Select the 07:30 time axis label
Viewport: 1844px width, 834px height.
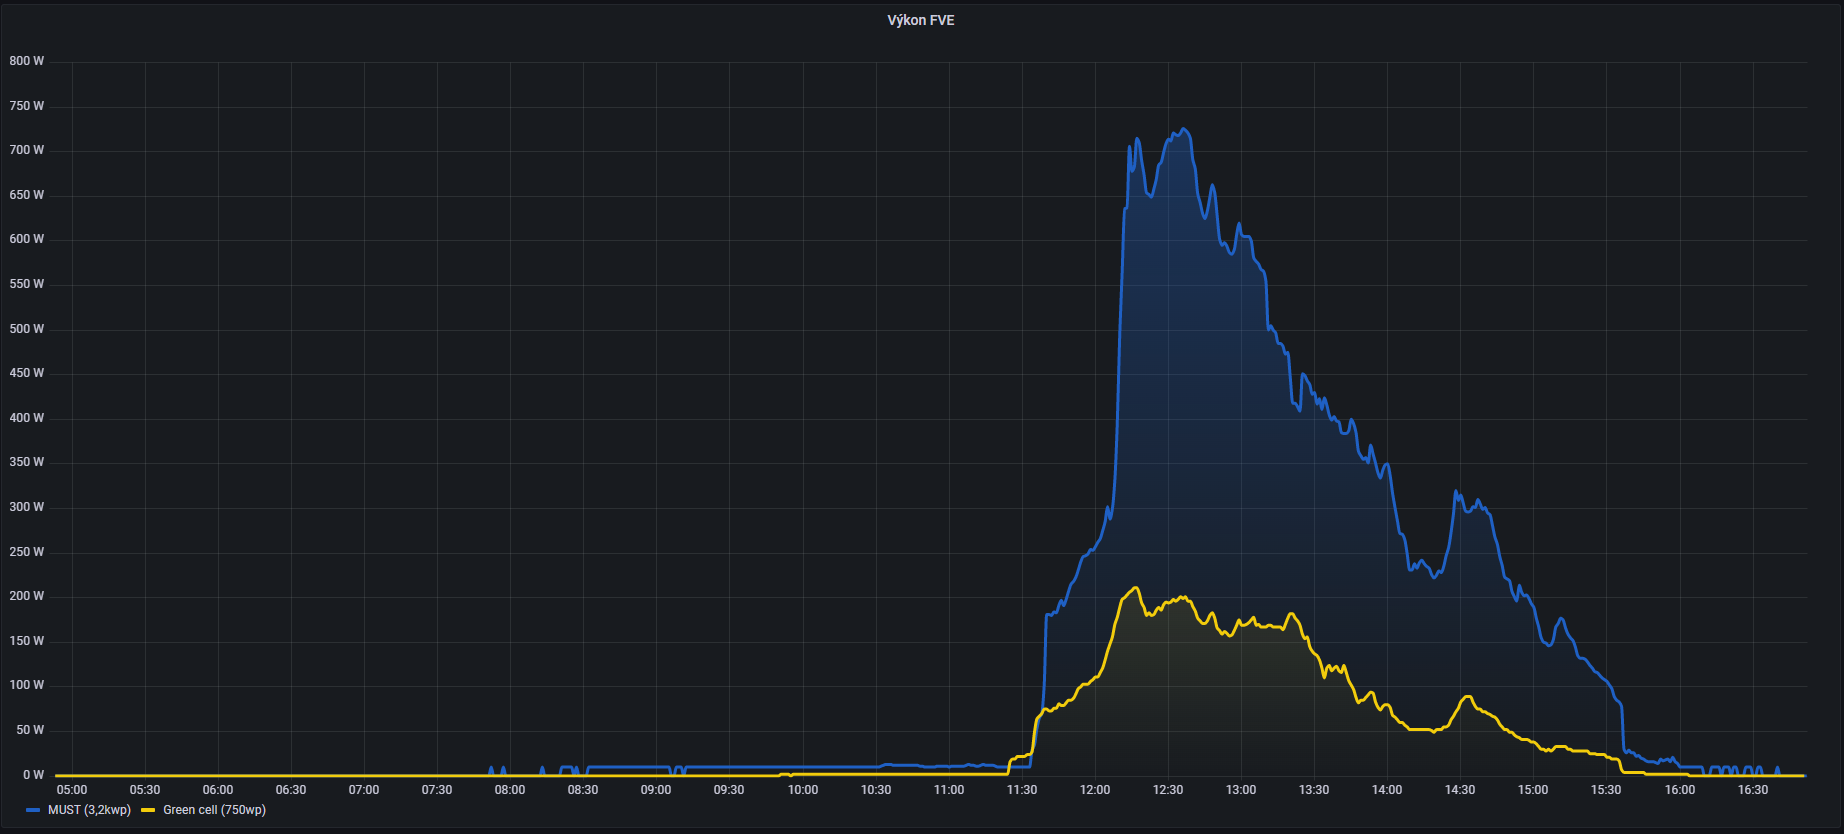click(x=437, y=790)
